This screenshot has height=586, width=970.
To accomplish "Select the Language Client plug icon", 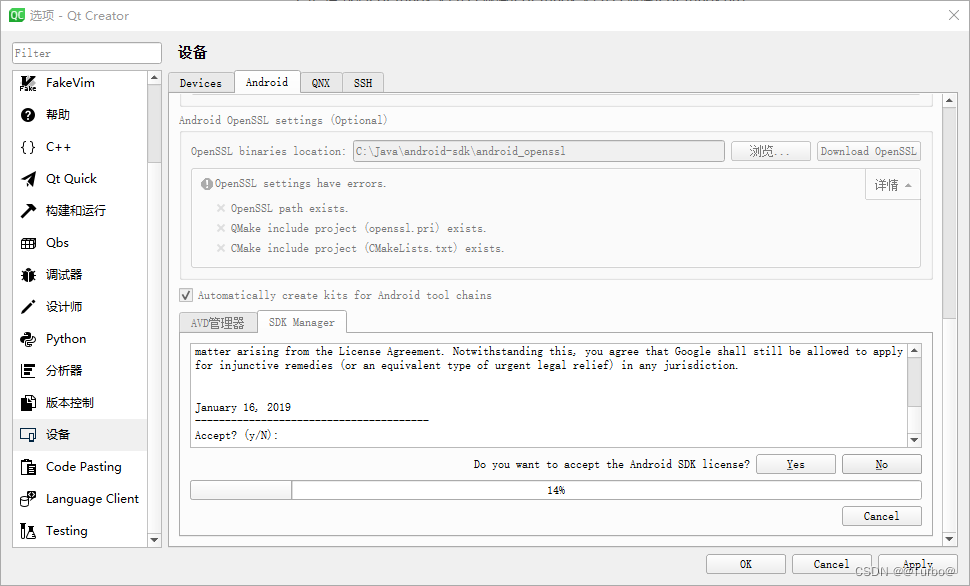I will pos(28,499).
